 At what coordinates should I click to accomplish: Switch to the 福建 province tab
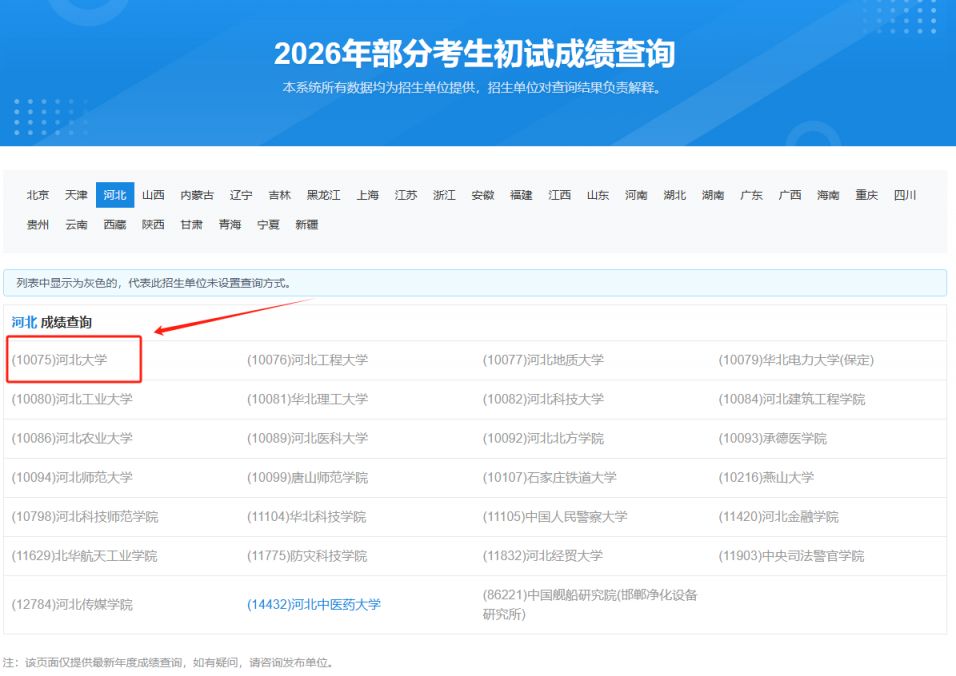pyautogui.click(x=521, y=195)
